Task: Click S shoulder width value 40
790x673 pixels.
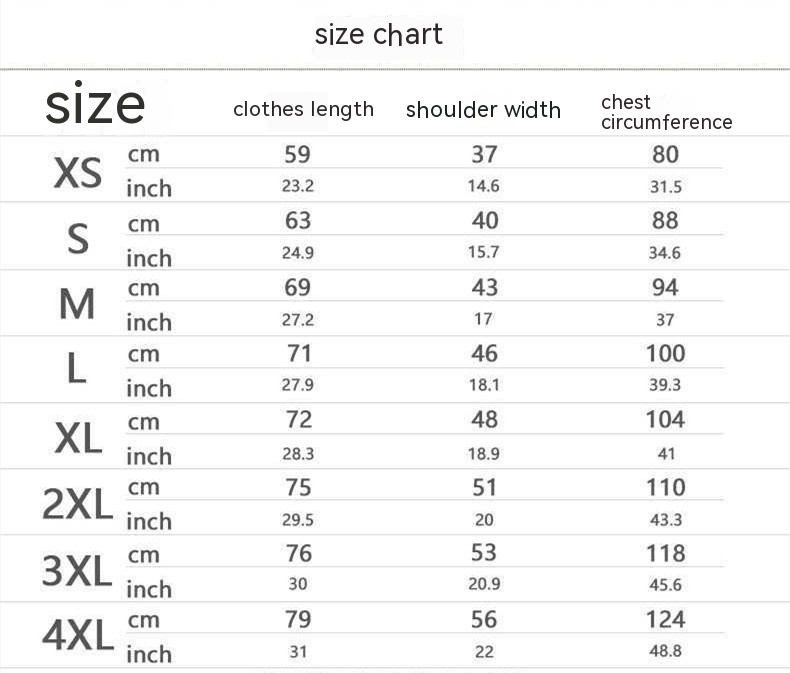Action: click(x=484, y=220)
